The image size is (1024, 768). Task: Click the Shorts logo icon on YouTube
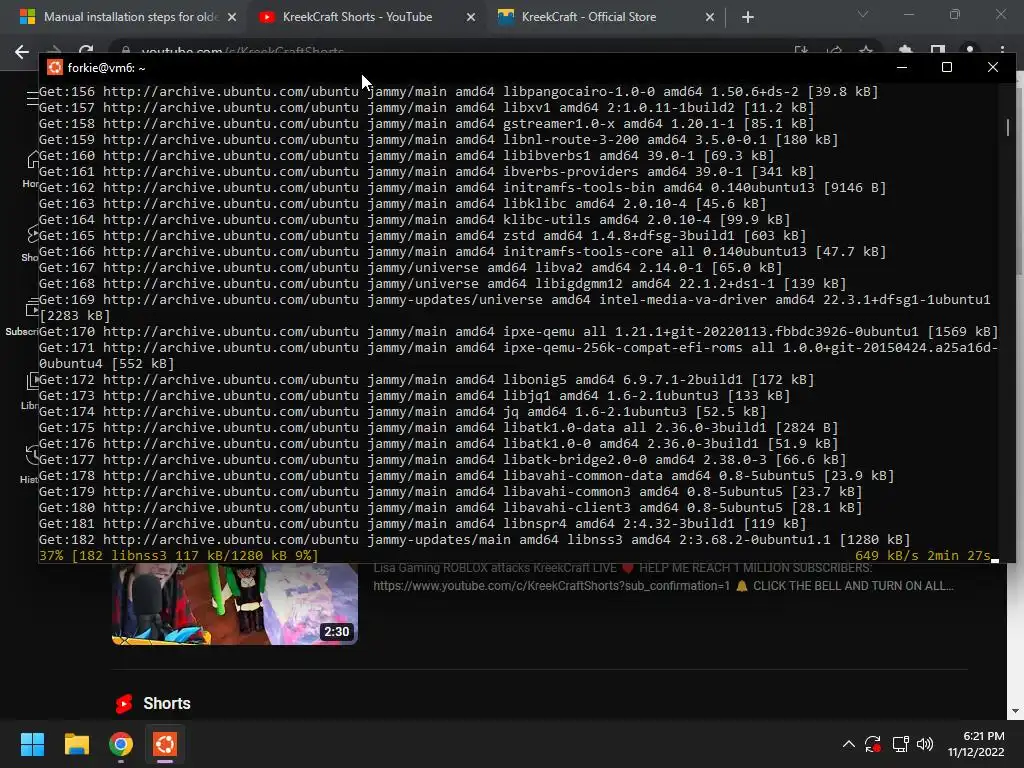[x=124, y=703]
